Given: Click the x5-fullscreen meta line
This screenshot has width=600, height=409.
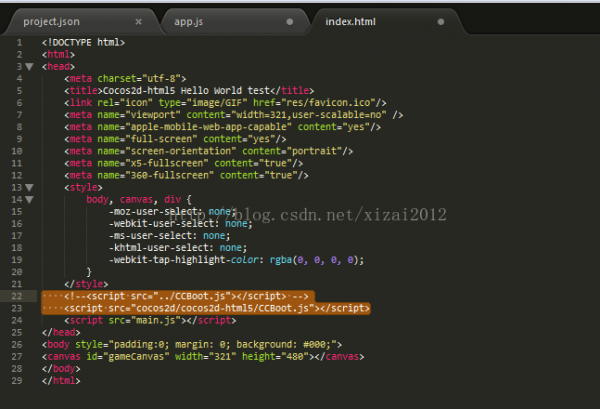Looking at the screenshot, I should click(184, 163).
